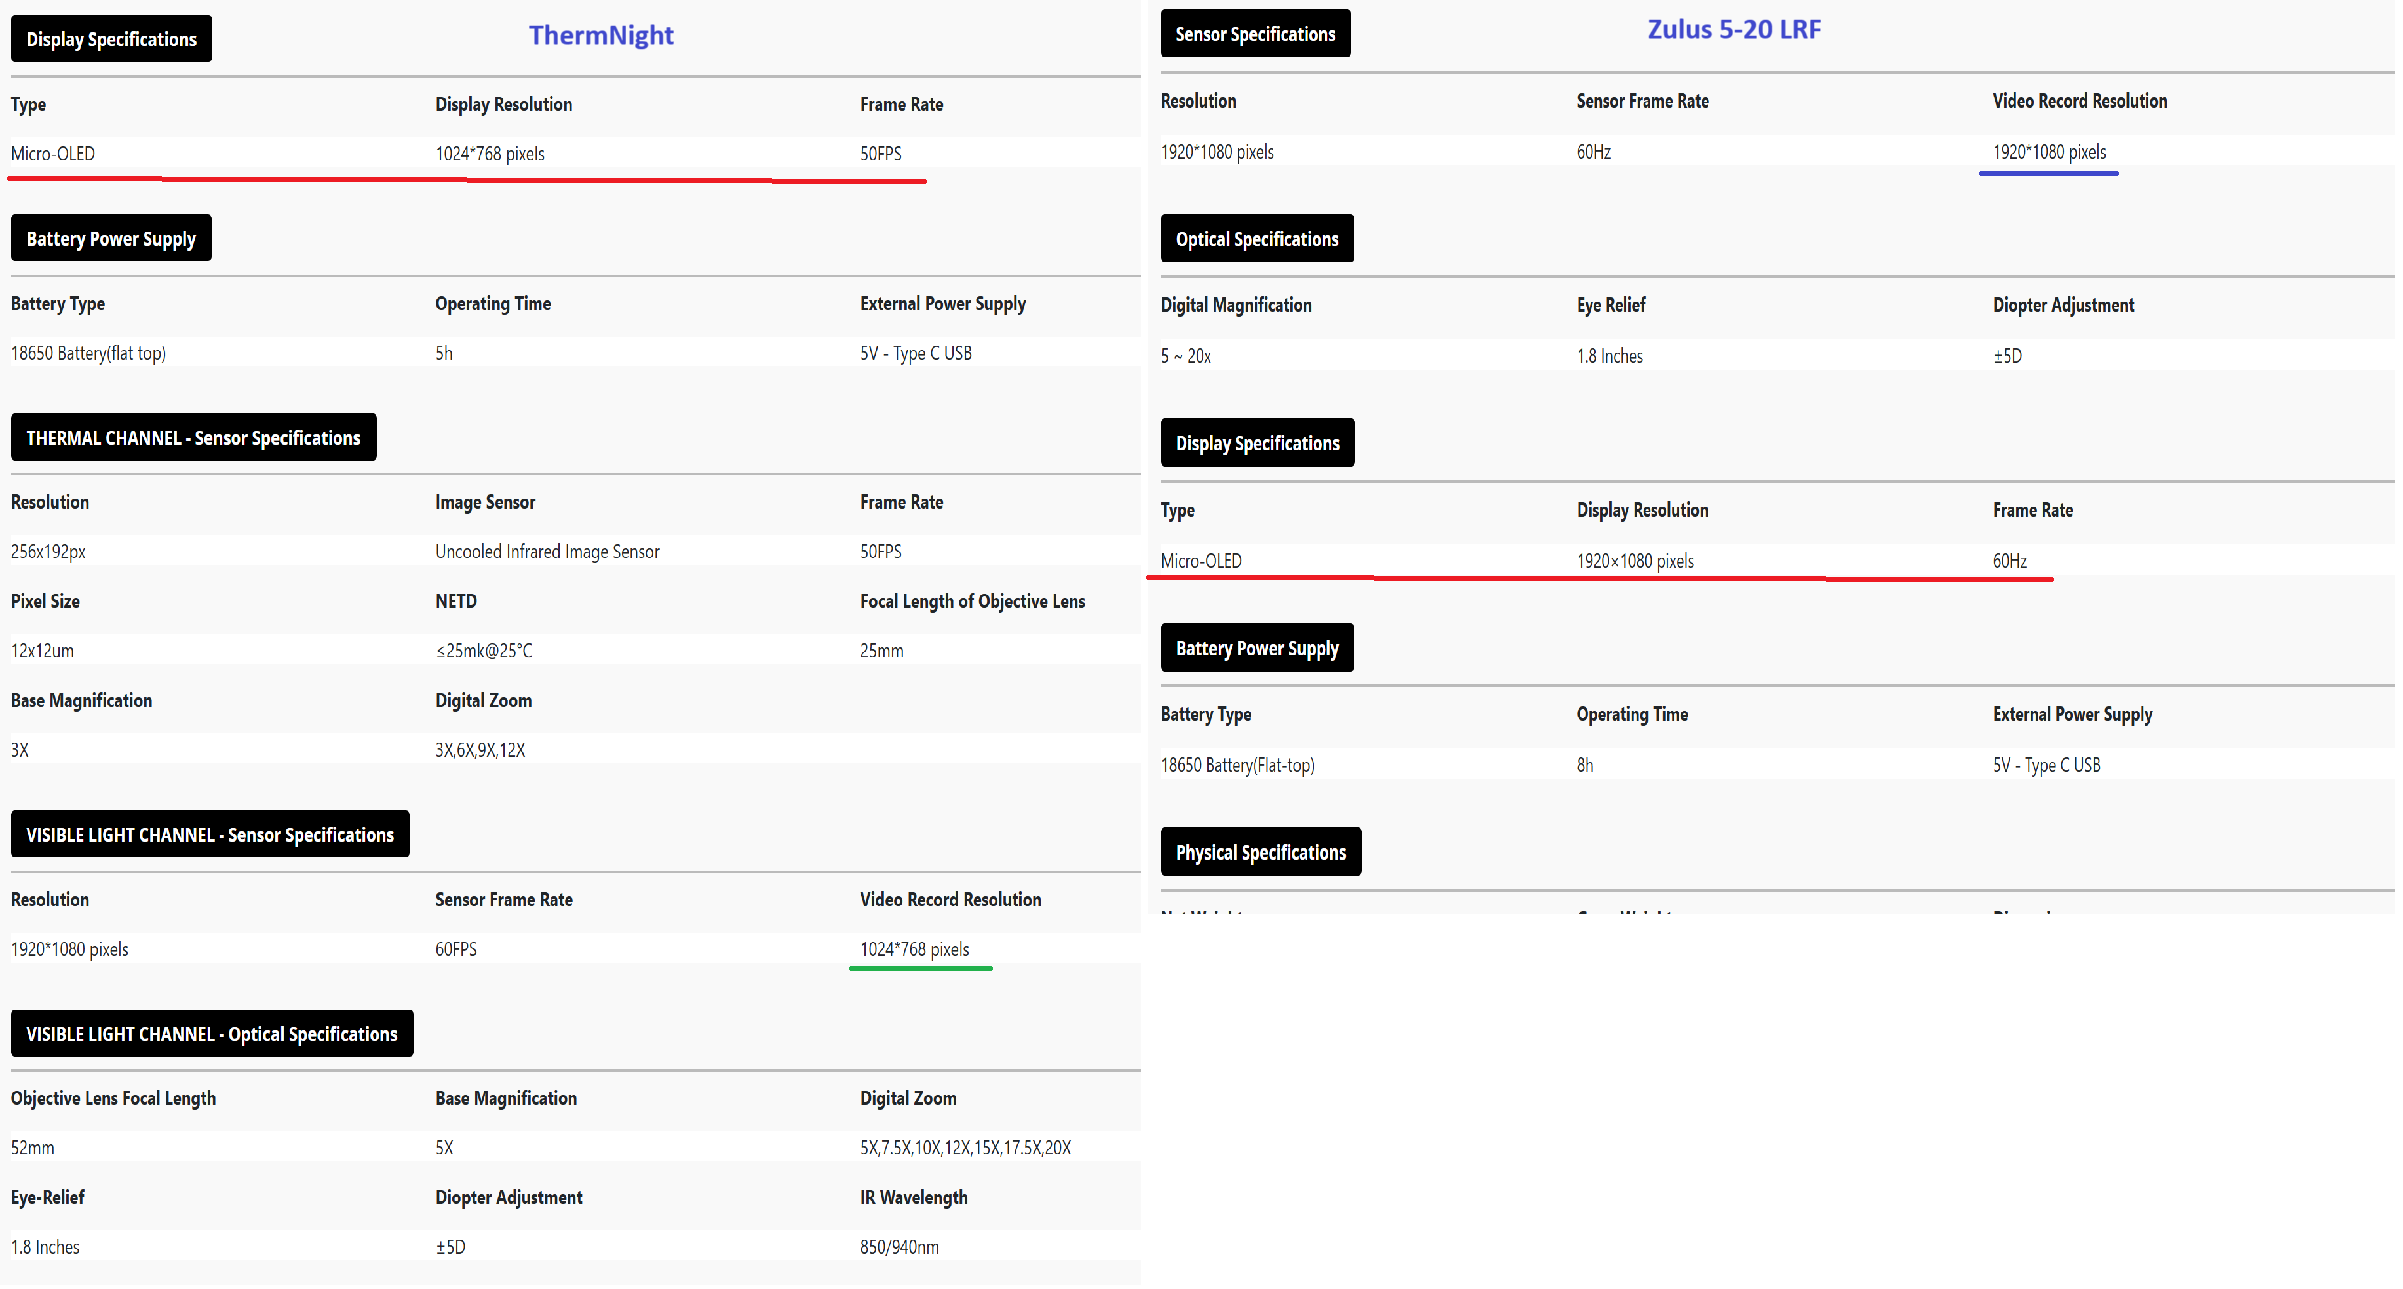Click the NETD label
Viewport: 2403px width, 1289px height.
(456, 601)
